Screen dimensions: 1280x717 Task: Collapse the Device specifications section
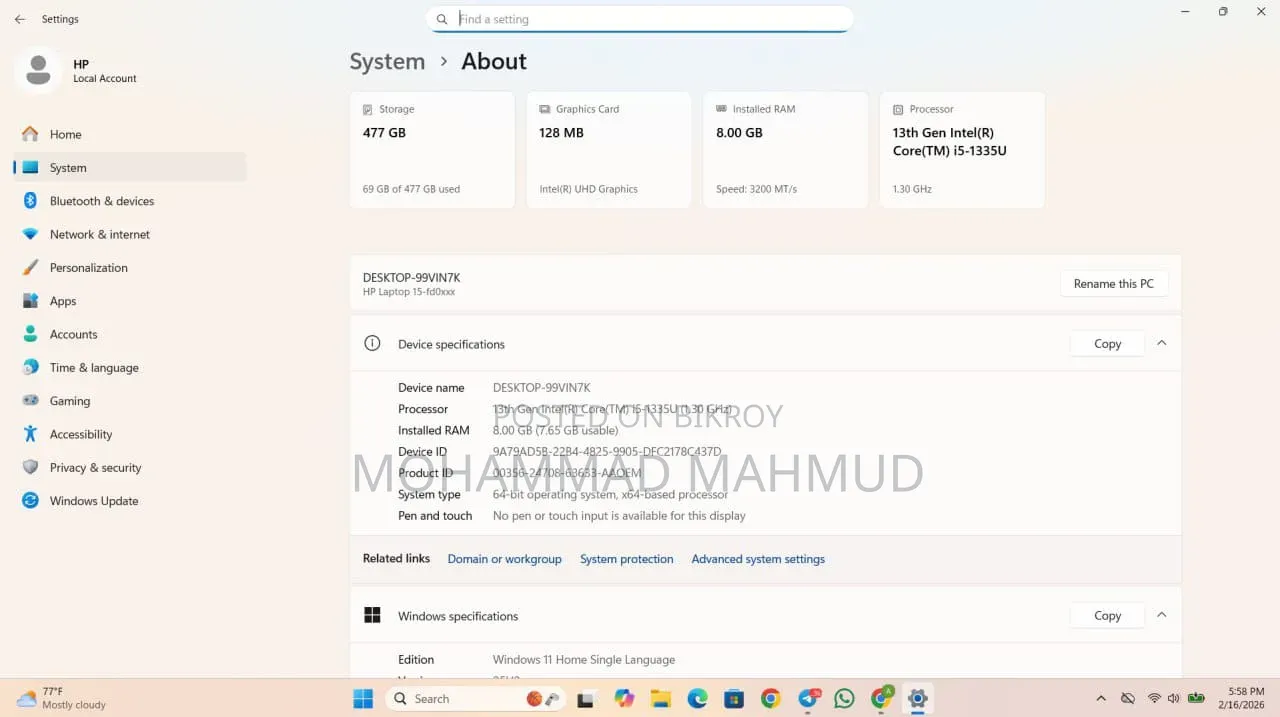pyautogui.click(x=1161, y=343)
